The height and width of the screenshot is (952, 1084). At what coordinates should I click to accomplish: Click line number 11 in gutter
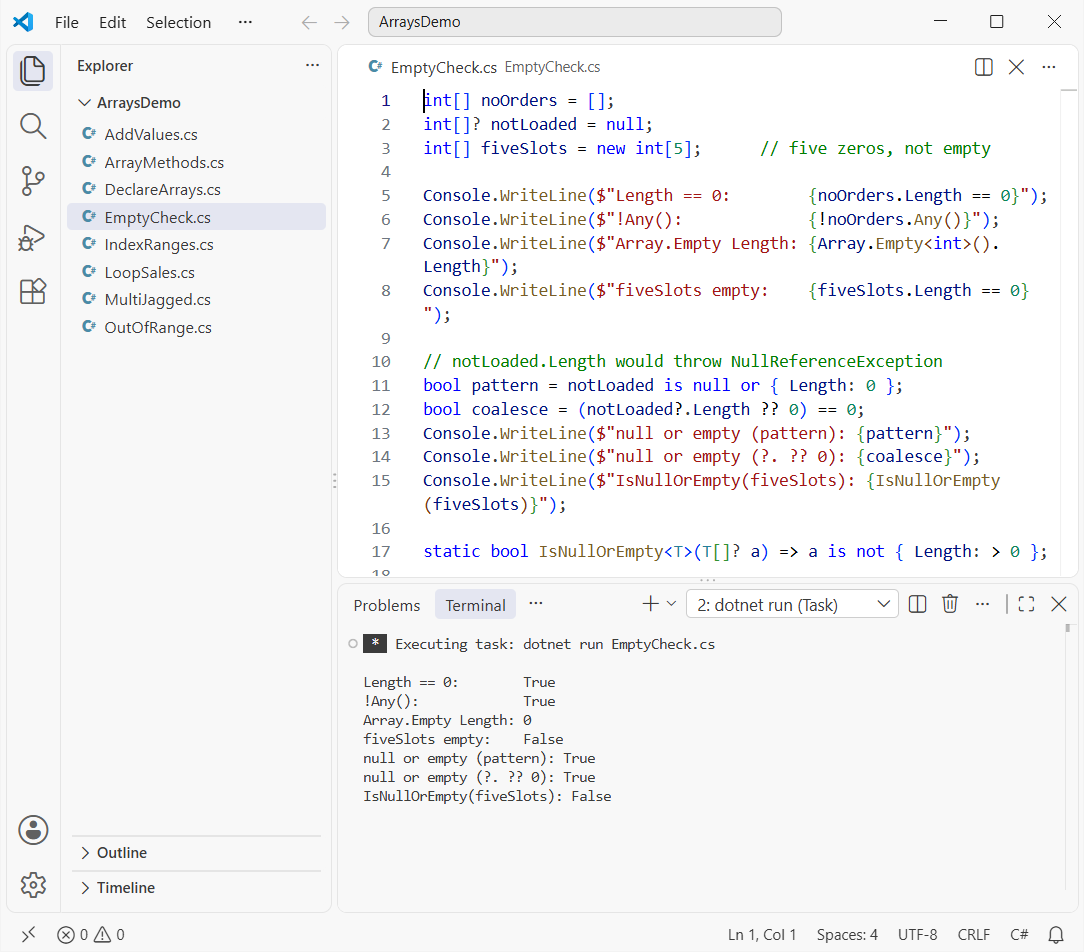pyautogui.click(x=381, y=385)
